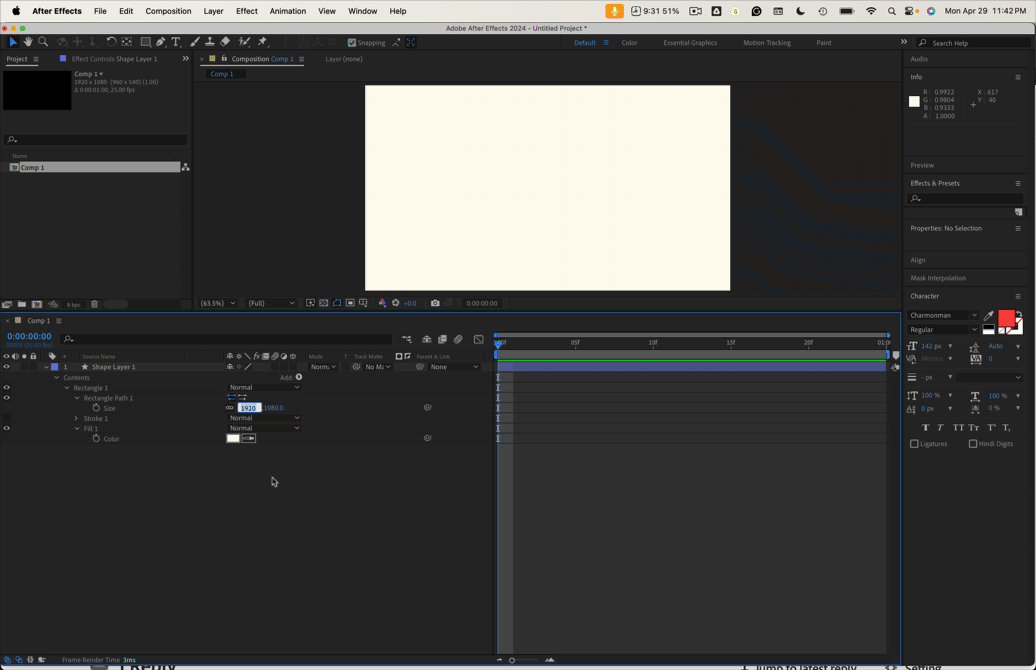The image size is (1036, 670).
Task: Click the Fill Color property stopwatch
Action: (96, 438)
